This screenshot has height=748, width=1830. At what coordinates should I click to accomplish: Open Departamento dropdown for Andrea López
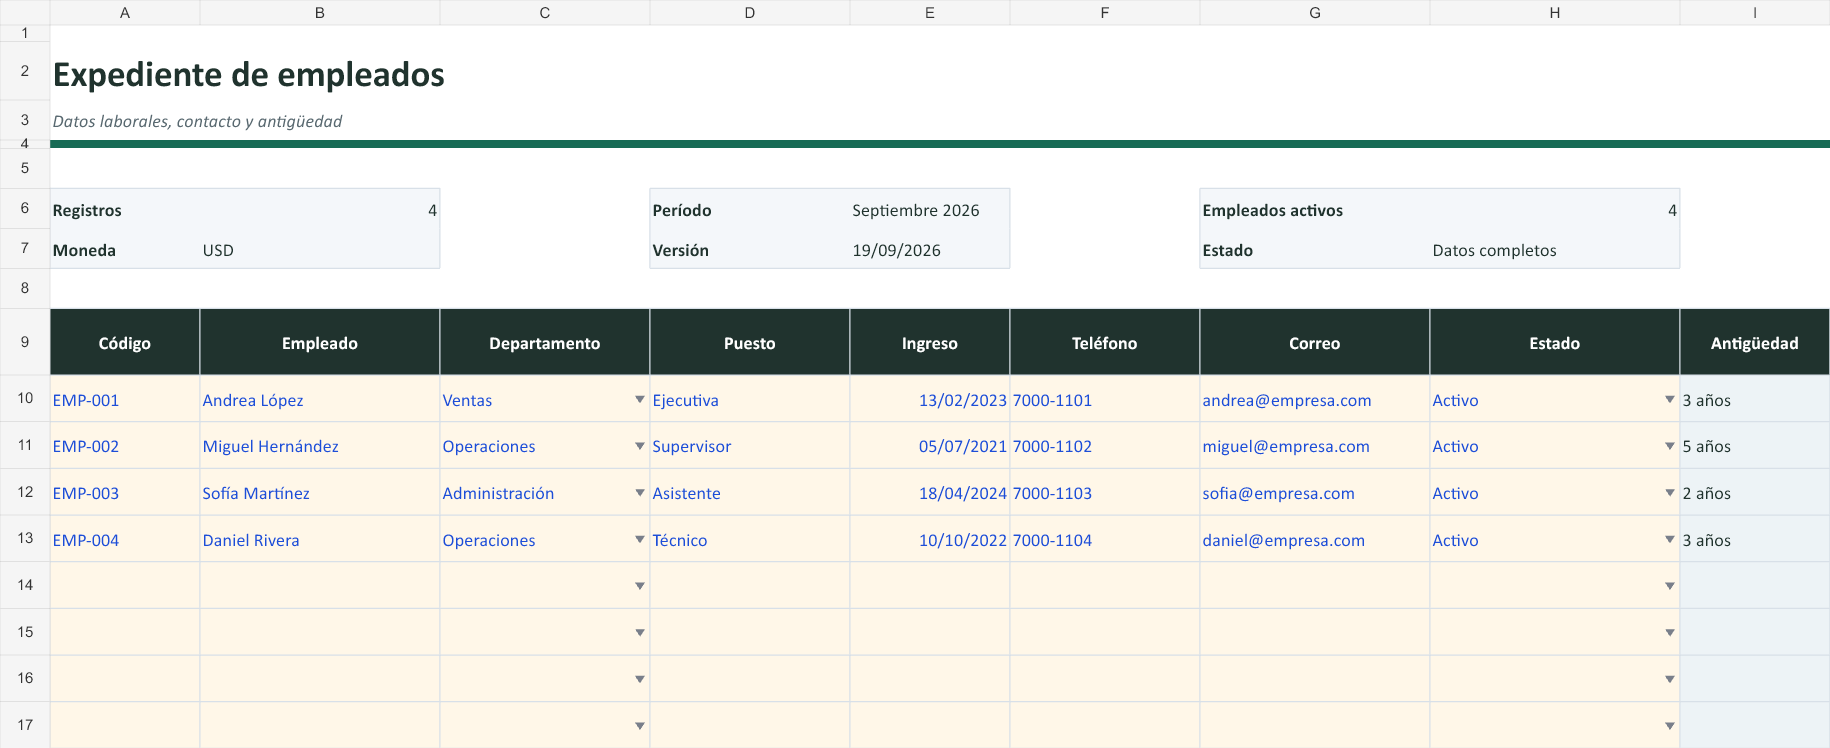coord(640,399)
